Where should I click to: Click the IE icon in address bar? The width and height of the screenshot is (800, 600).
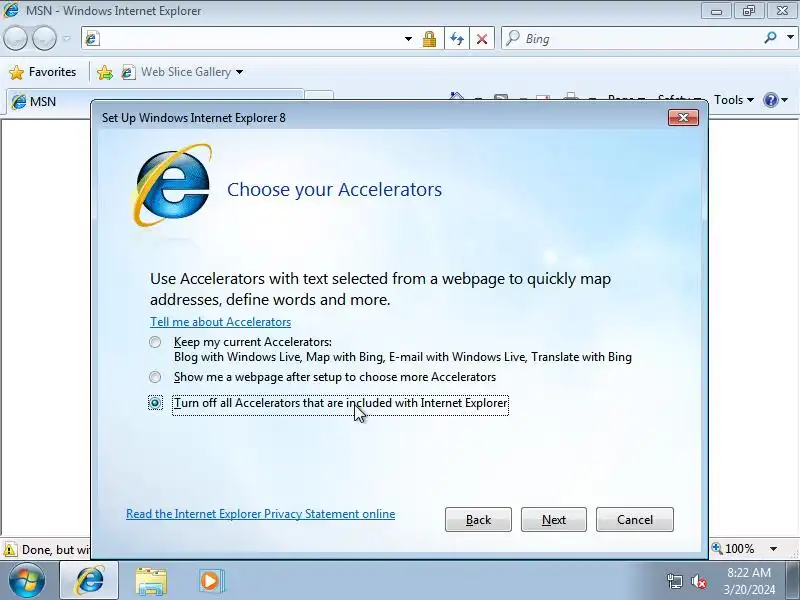click(92, 39)
